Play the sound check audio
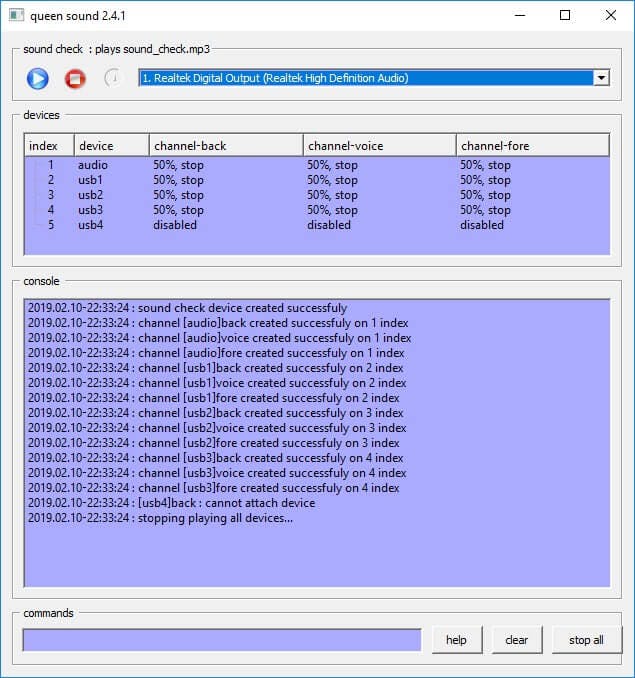Image resolution: width=635 pixels, height=678 pixels. tap(38, 78)
